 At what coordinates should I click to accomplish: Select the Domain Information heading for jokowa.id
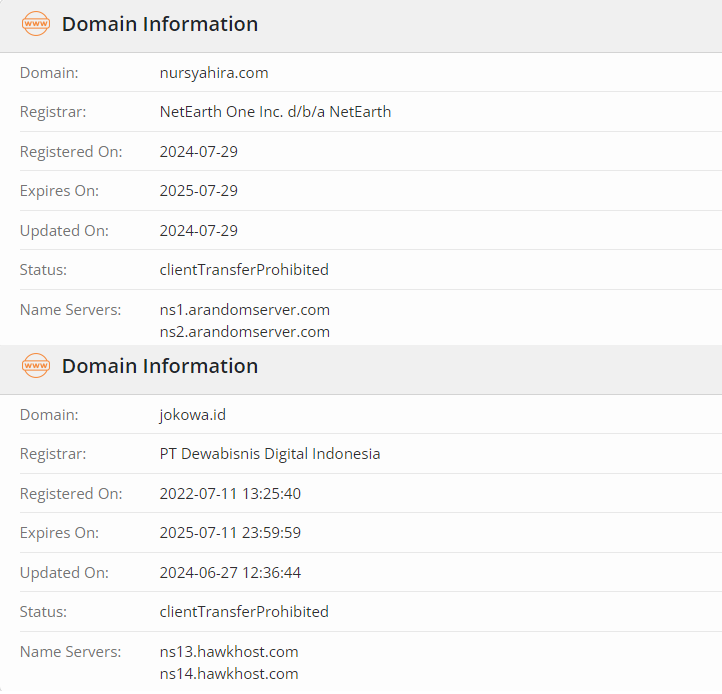pyautogui.click(x=160, y=366)
